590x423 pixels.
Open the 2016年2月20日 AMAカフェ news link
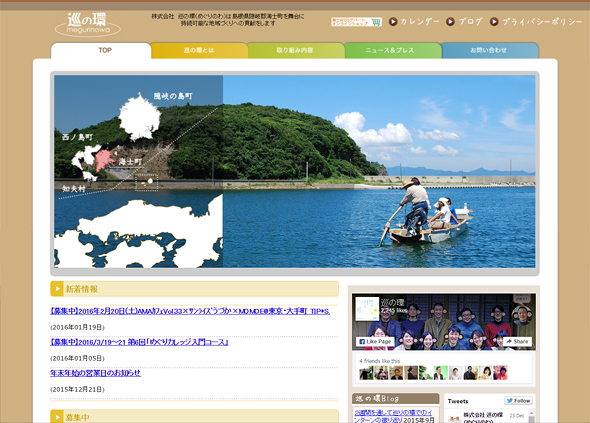point(190,311)
